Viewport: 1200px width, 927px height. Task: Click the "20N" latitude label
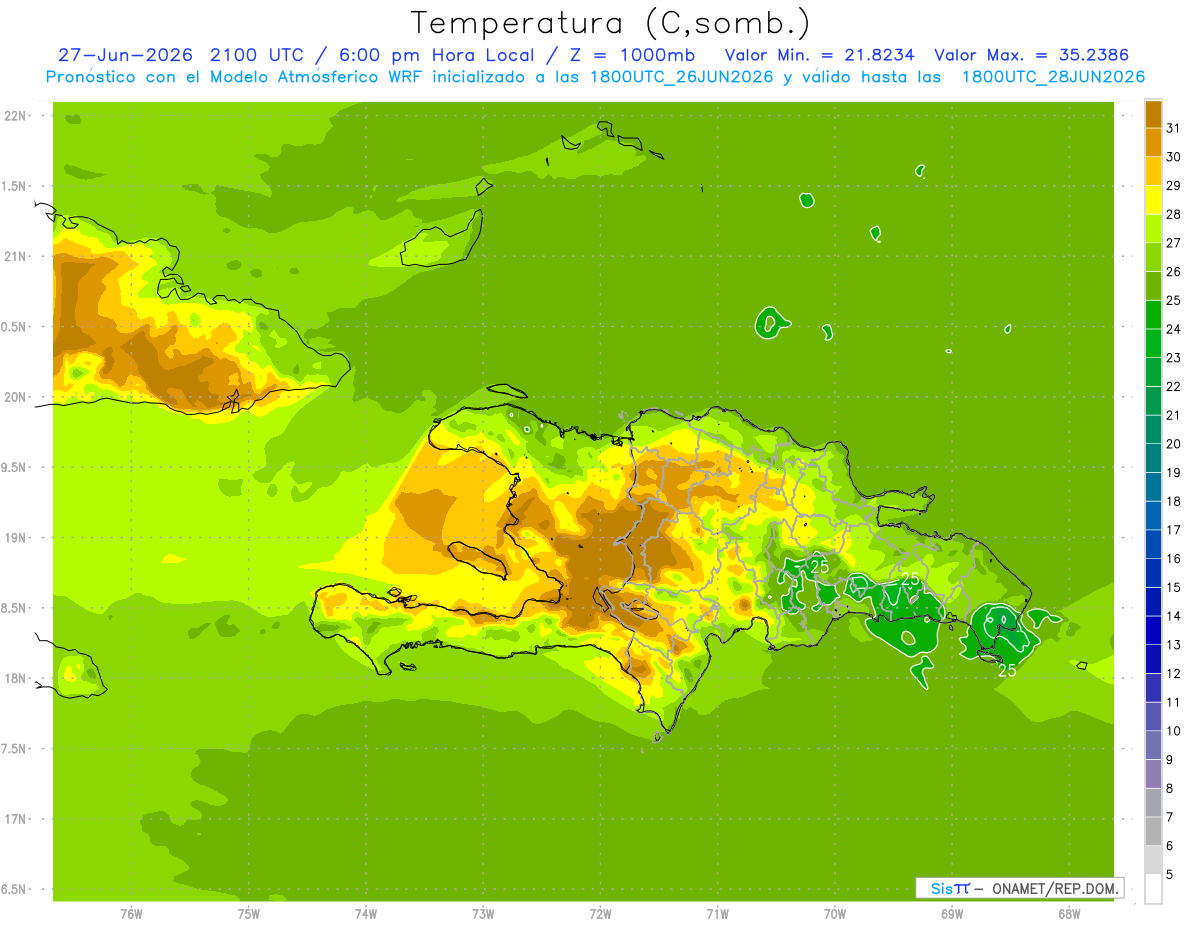click(17, 397)
